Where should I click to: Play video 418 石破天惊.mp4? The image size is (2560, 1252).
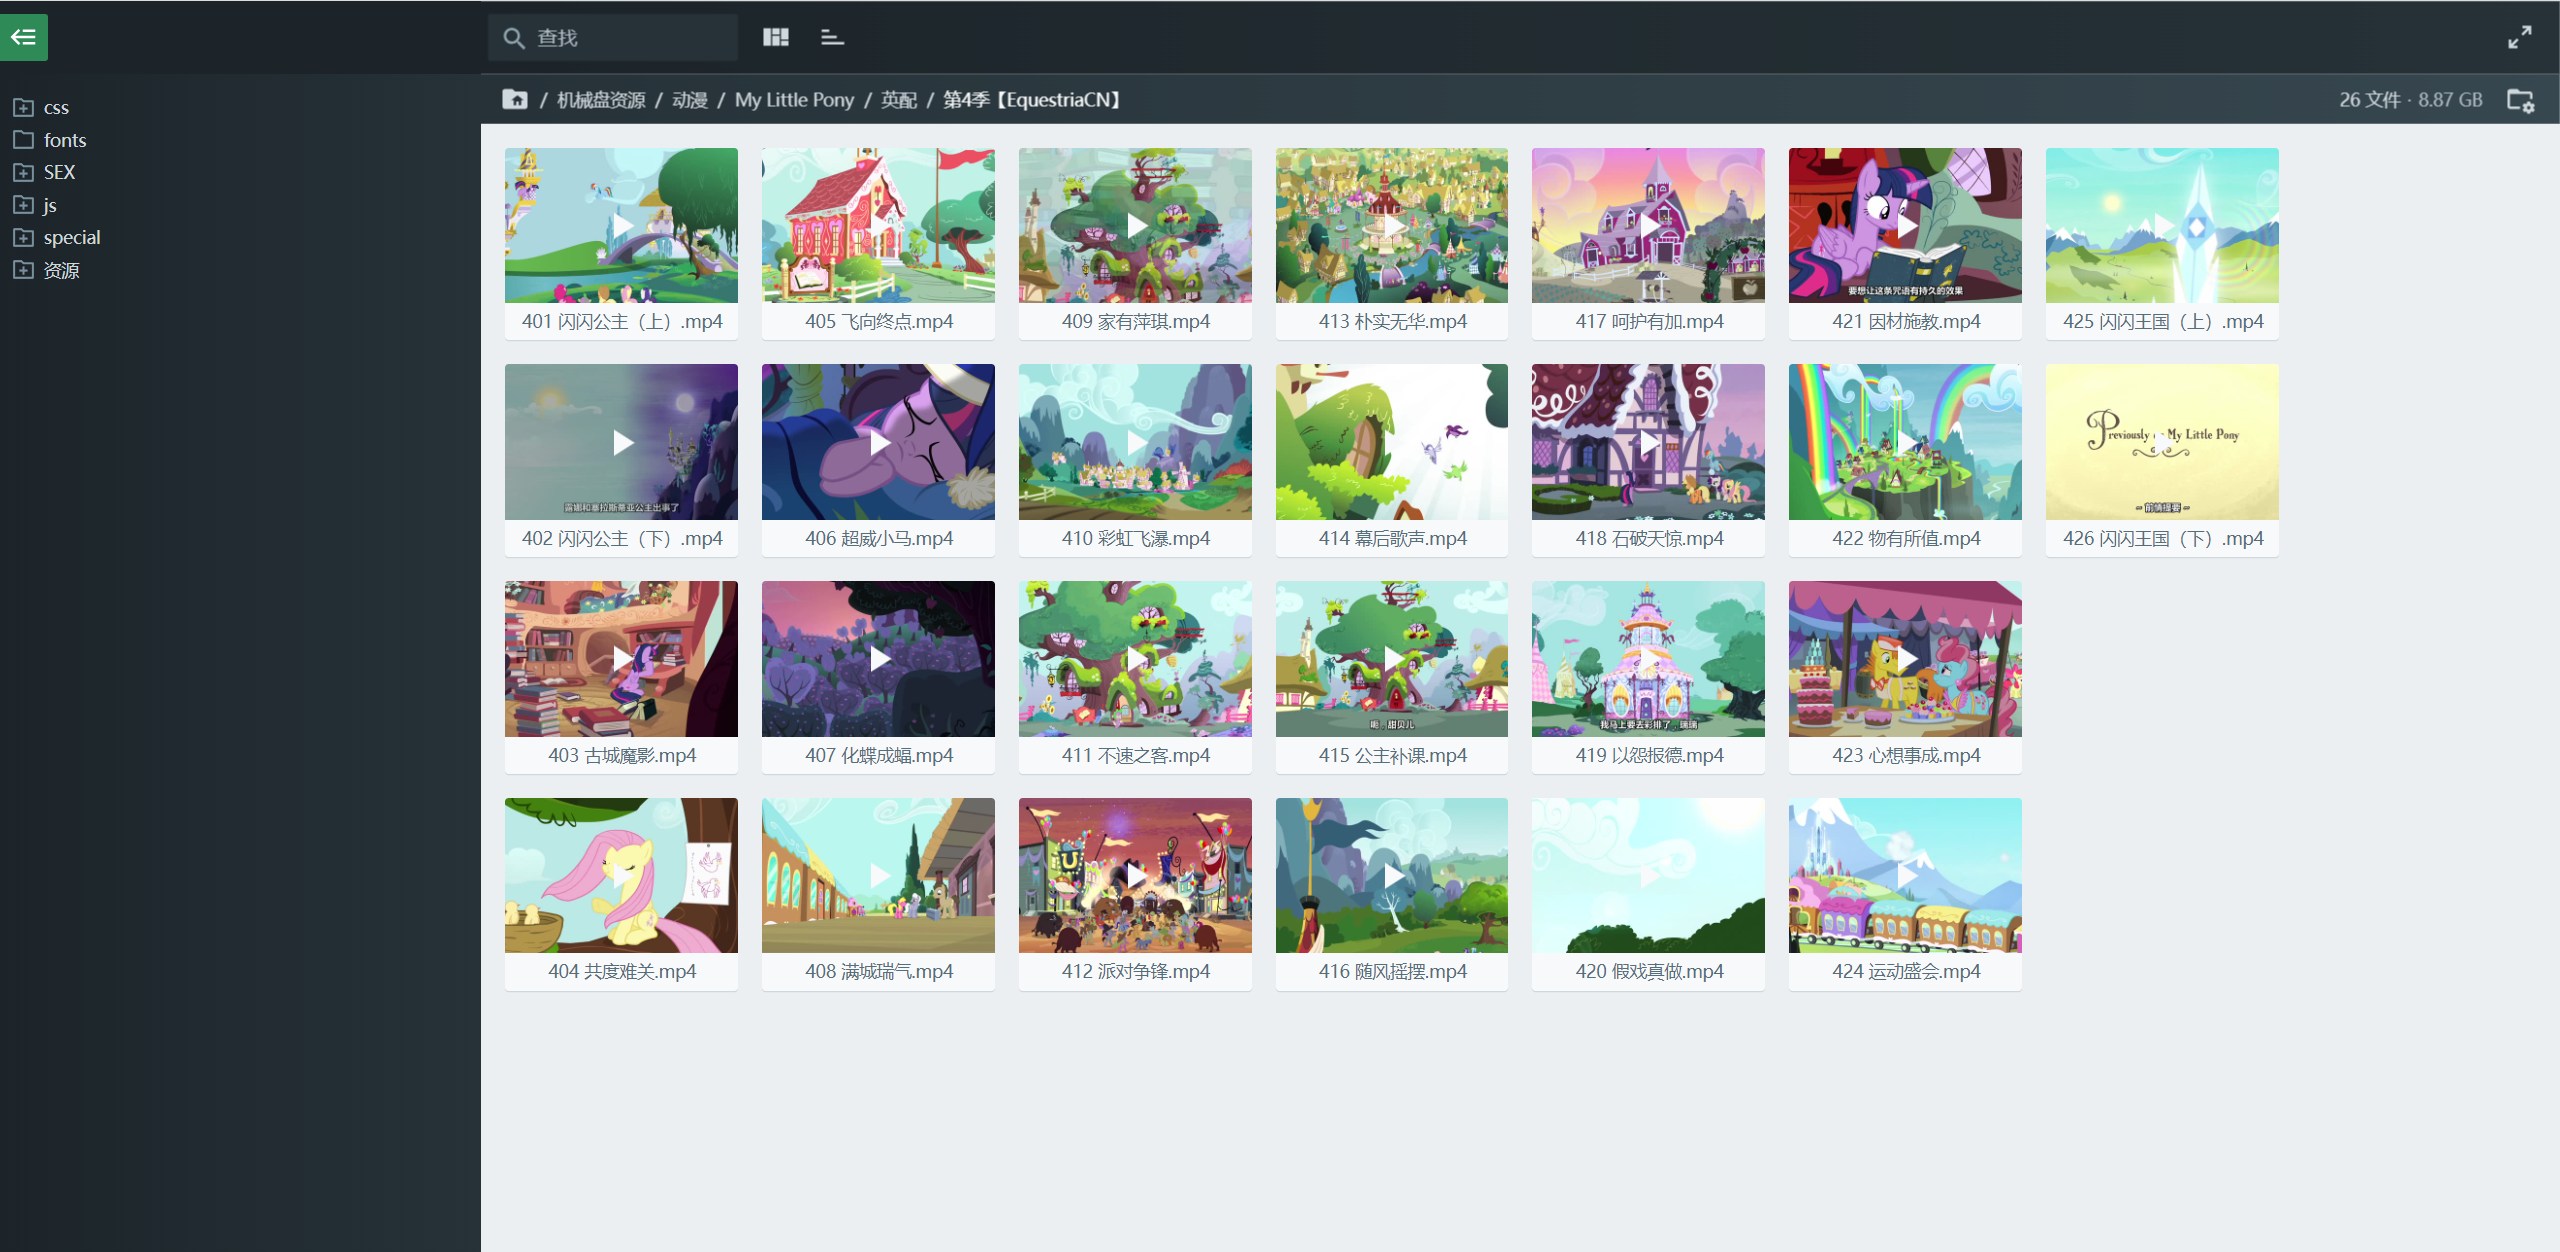(x=1648, y=442)
